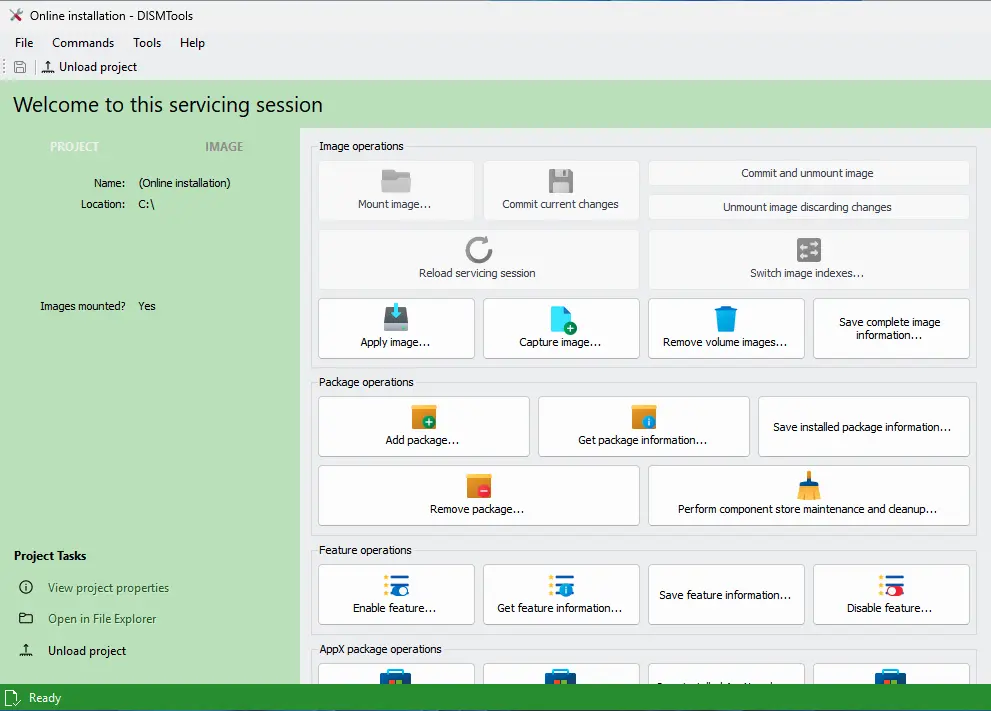Click the Remove package box icon
The image size is (991, 711).
tap(479, 486)
